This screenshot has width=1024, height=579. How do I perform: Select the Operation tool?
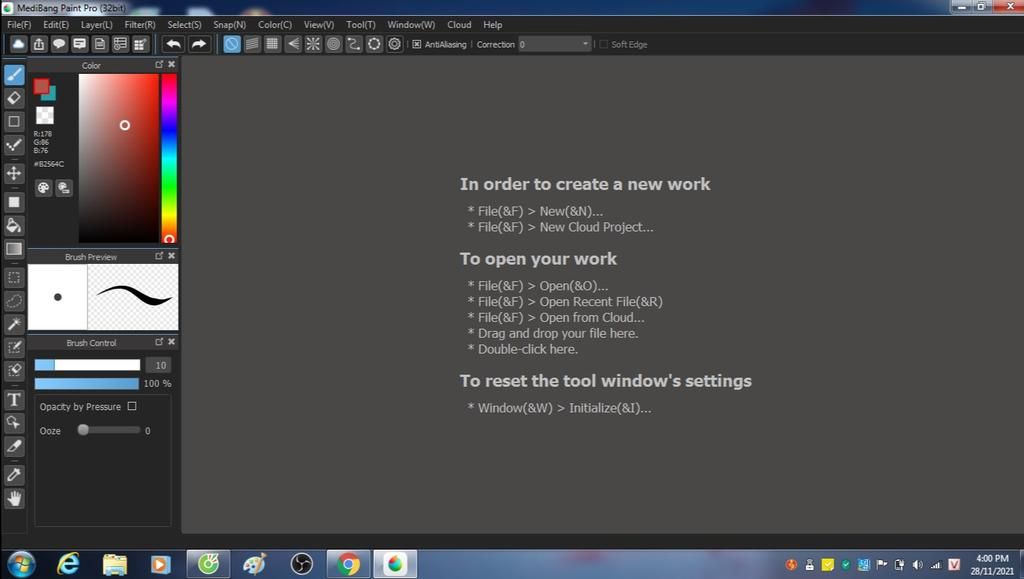point(14,423)
